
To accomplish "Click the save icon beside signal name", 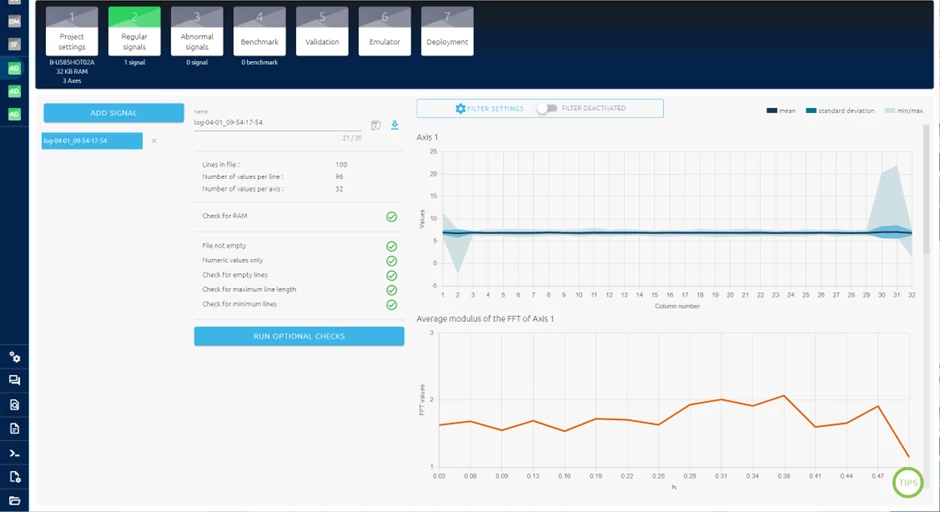I will (x=376, y=125).
